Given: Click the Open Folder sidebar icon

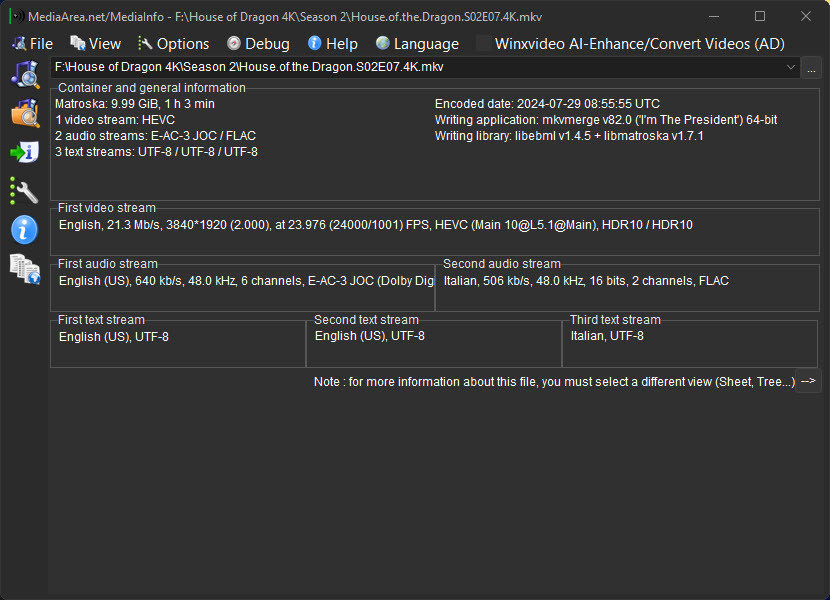Looking at the screenshot, I should 25,113.
